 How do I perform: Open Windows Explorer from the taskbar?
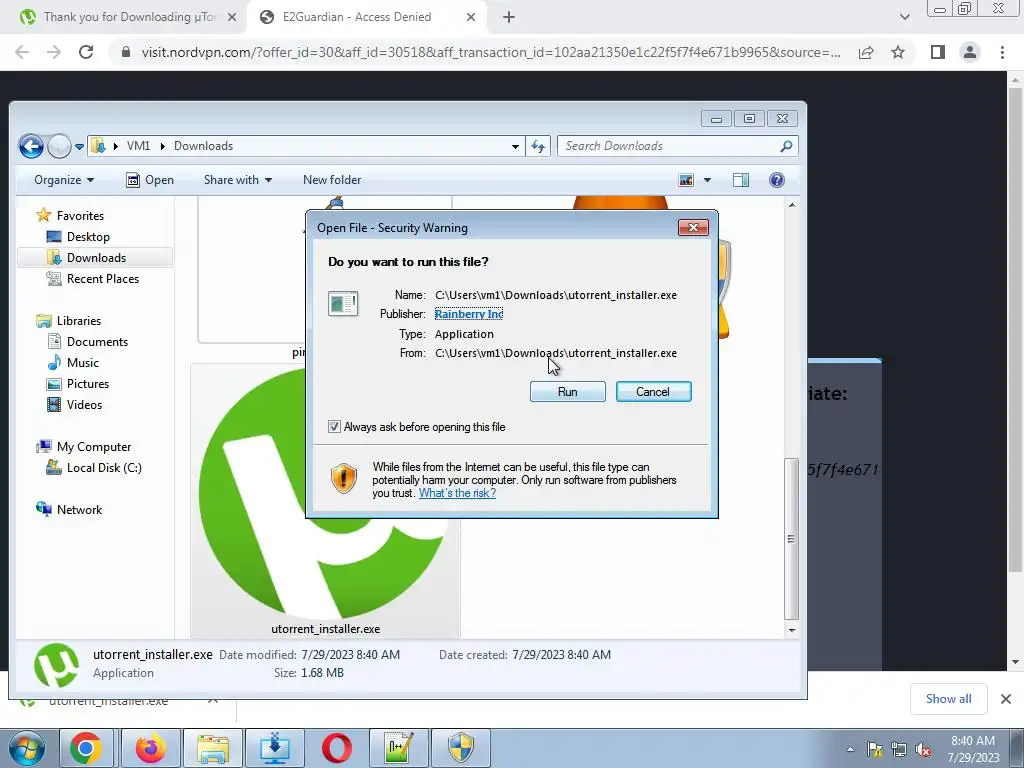[x=213, y=748]
